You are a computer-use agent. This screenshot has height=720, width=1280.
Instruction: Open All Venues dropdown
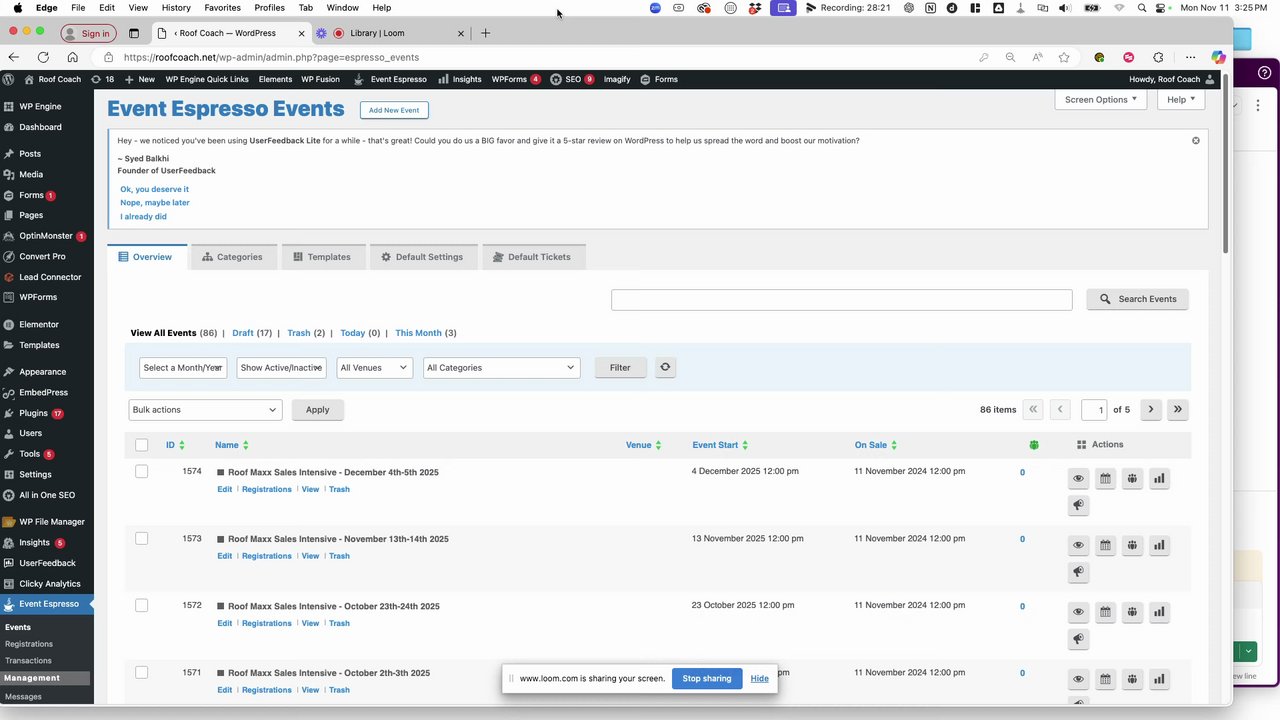pyautogui.click(x=374, y=367)
